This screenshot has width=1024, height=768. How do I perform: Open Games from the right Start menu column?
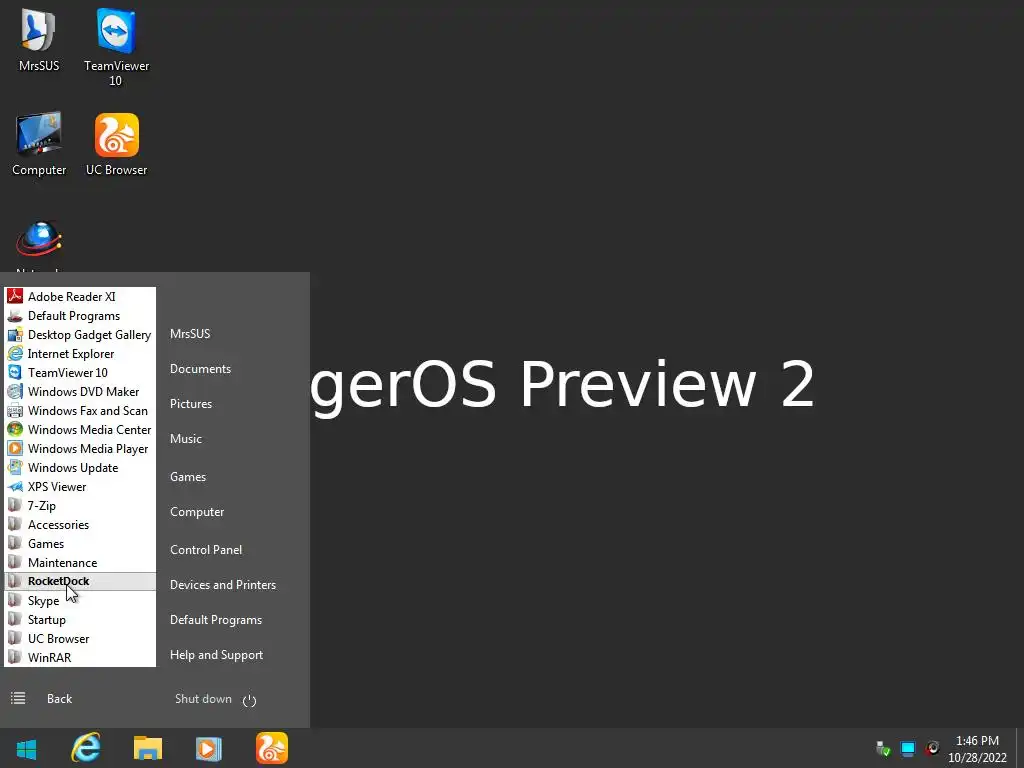pos(187,477)
